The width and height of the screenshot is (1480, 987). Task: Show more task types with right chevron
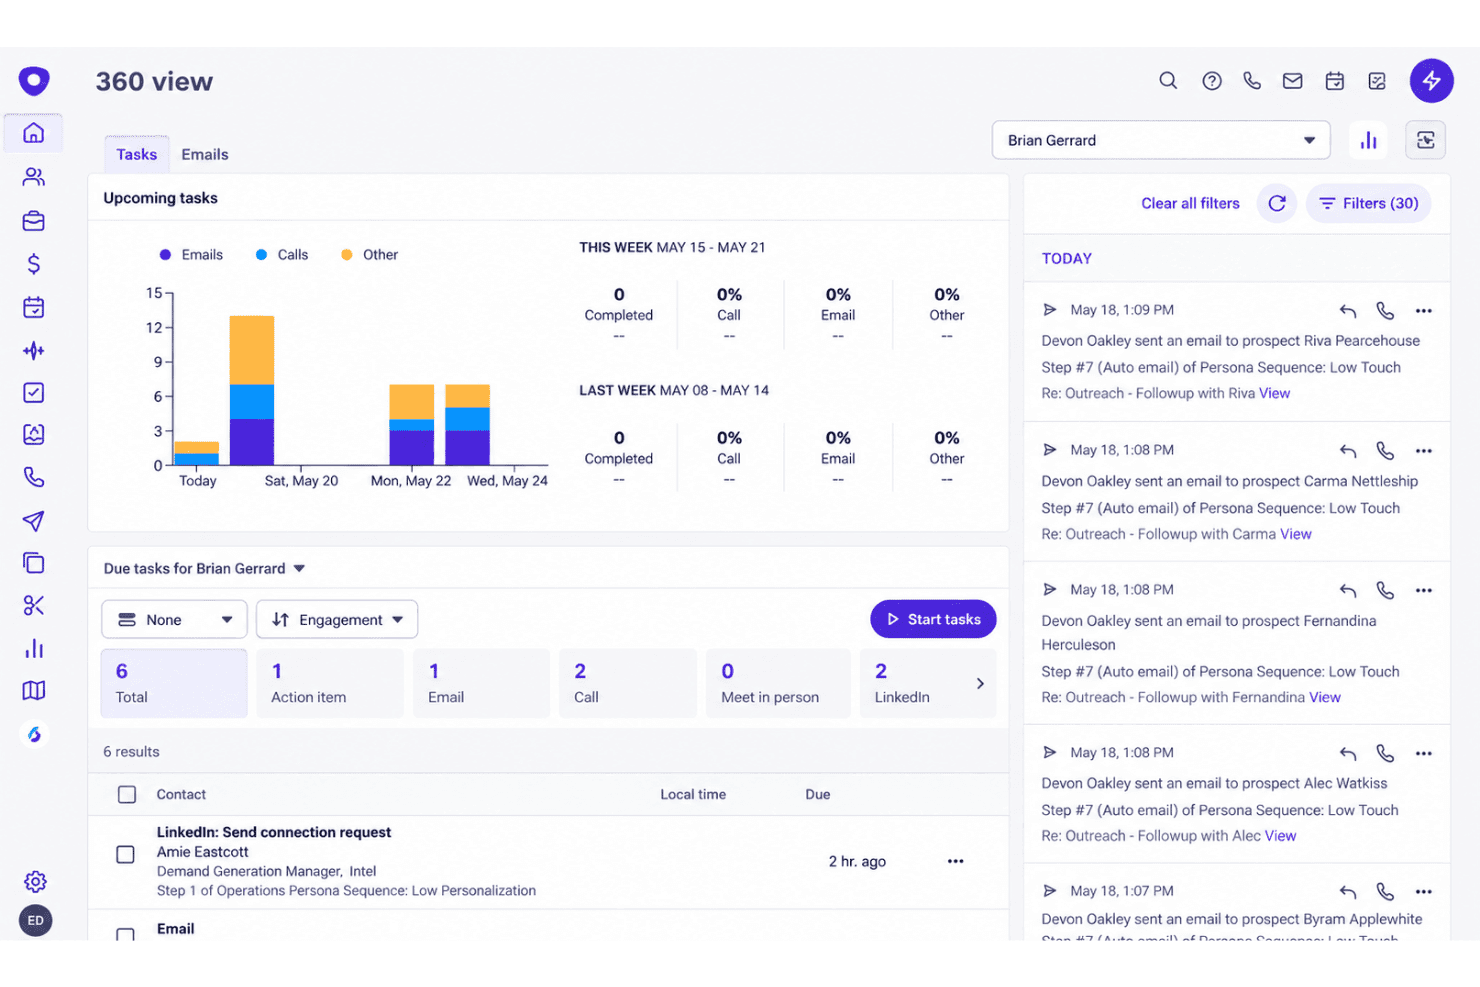pyautogui.click(x=980, y=683)
